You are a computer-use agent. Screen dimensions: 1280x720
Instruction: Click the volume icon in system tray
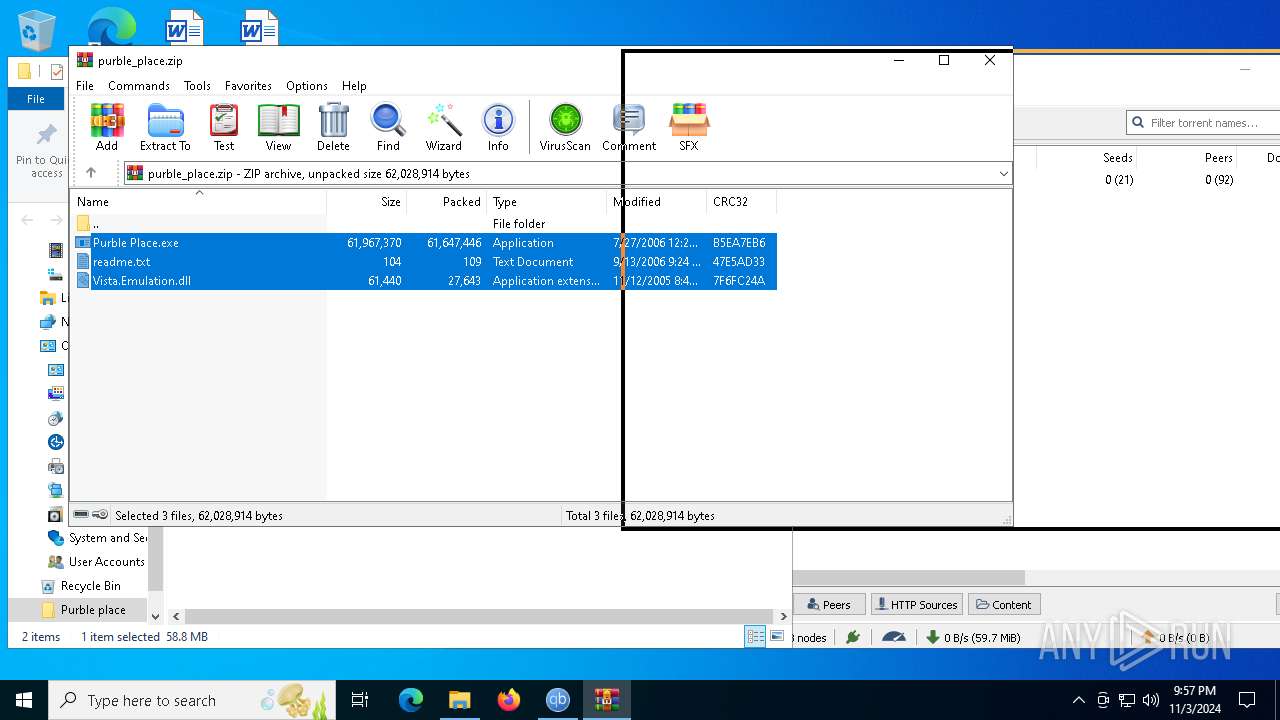pos(1150,700)
